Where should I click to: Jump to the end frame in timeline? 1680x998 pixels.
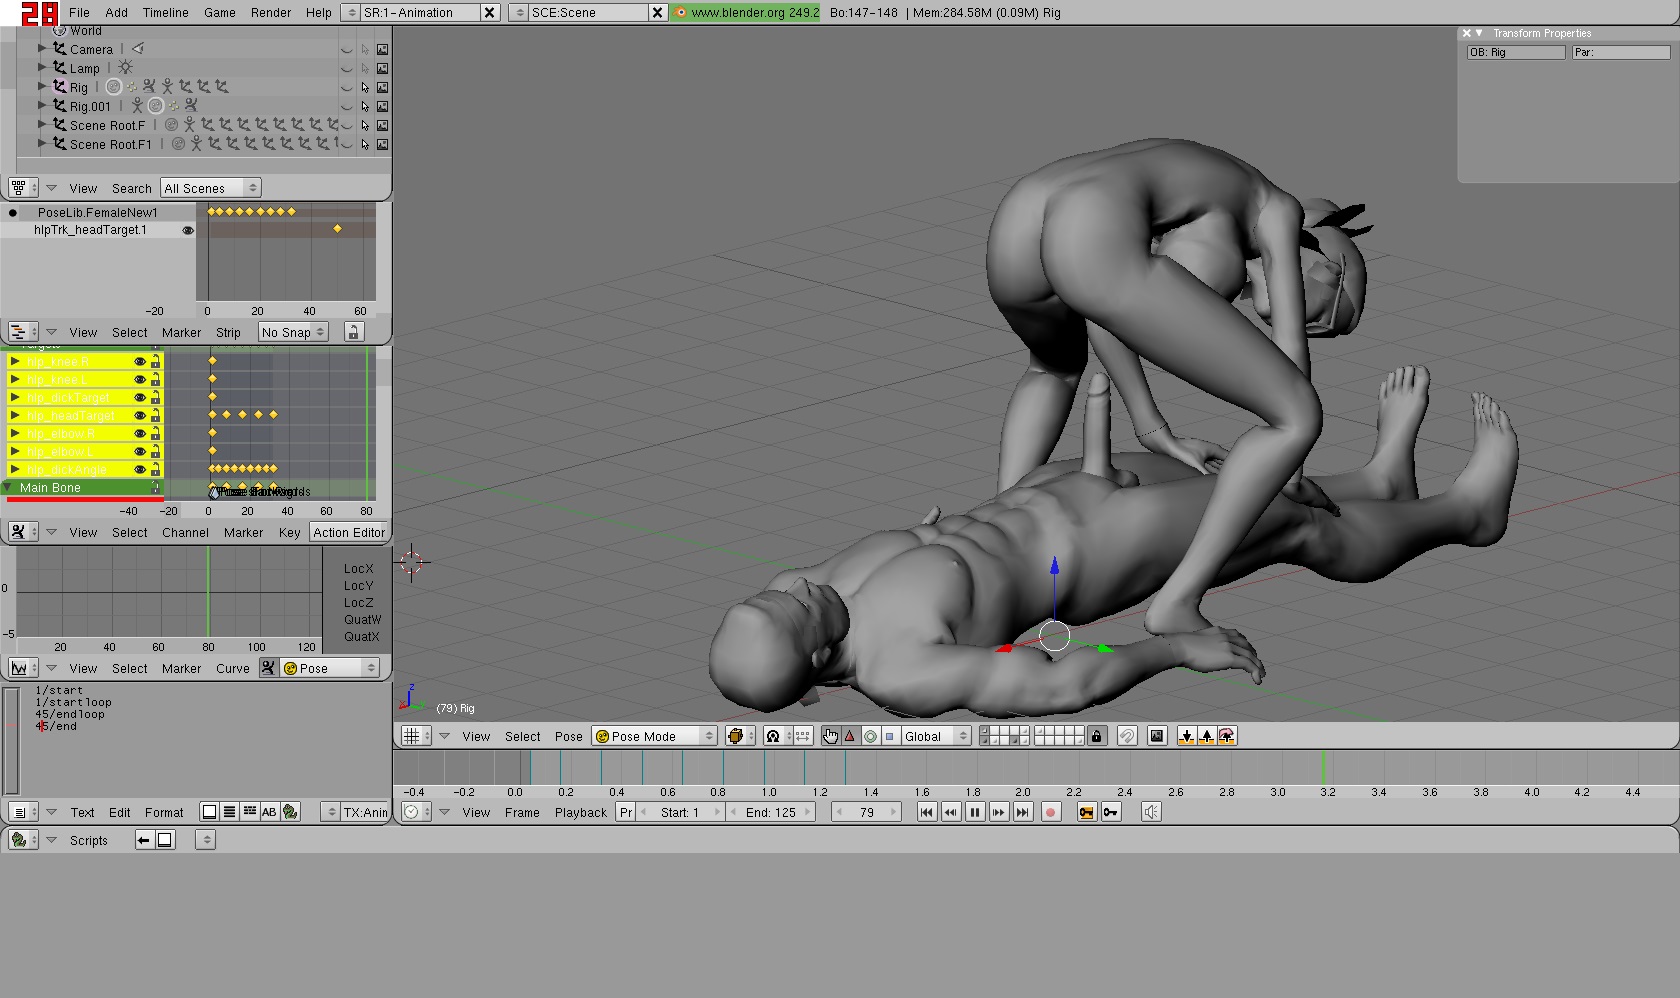click(x=1022, y=812)
